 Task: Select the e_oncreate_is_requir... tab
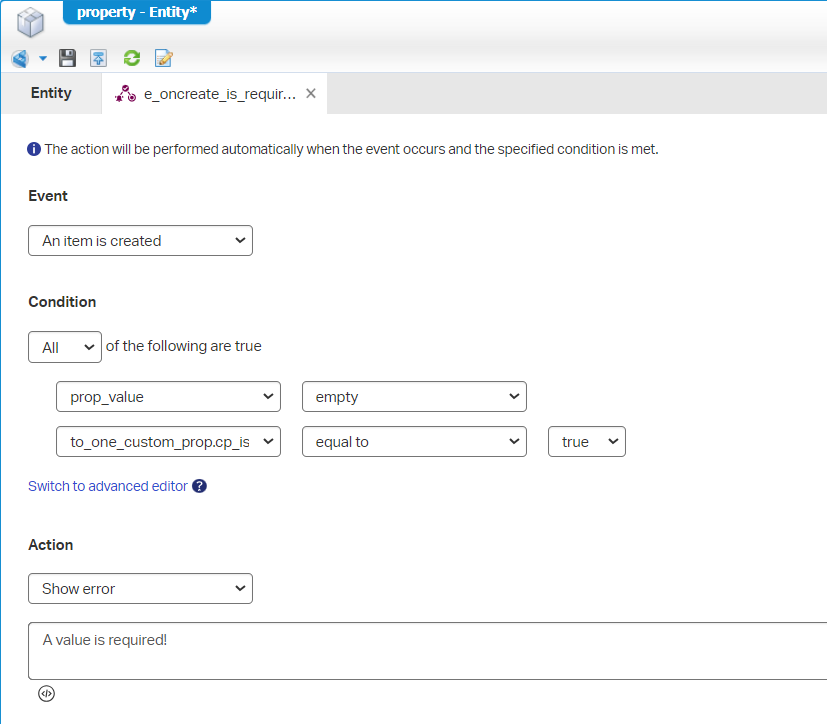click(208, 94)
